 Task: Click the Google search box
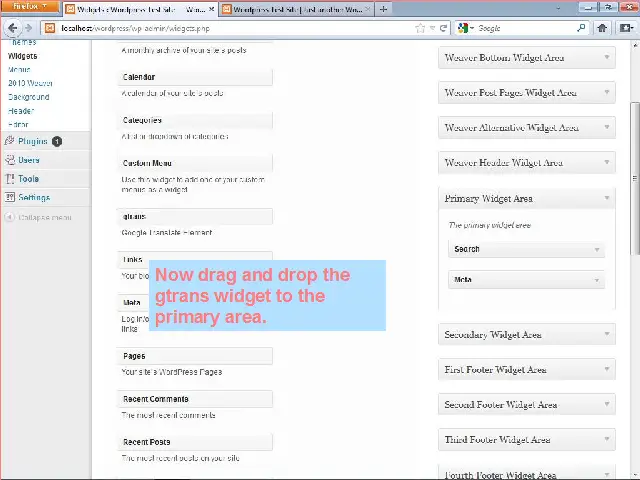[524, 28]
